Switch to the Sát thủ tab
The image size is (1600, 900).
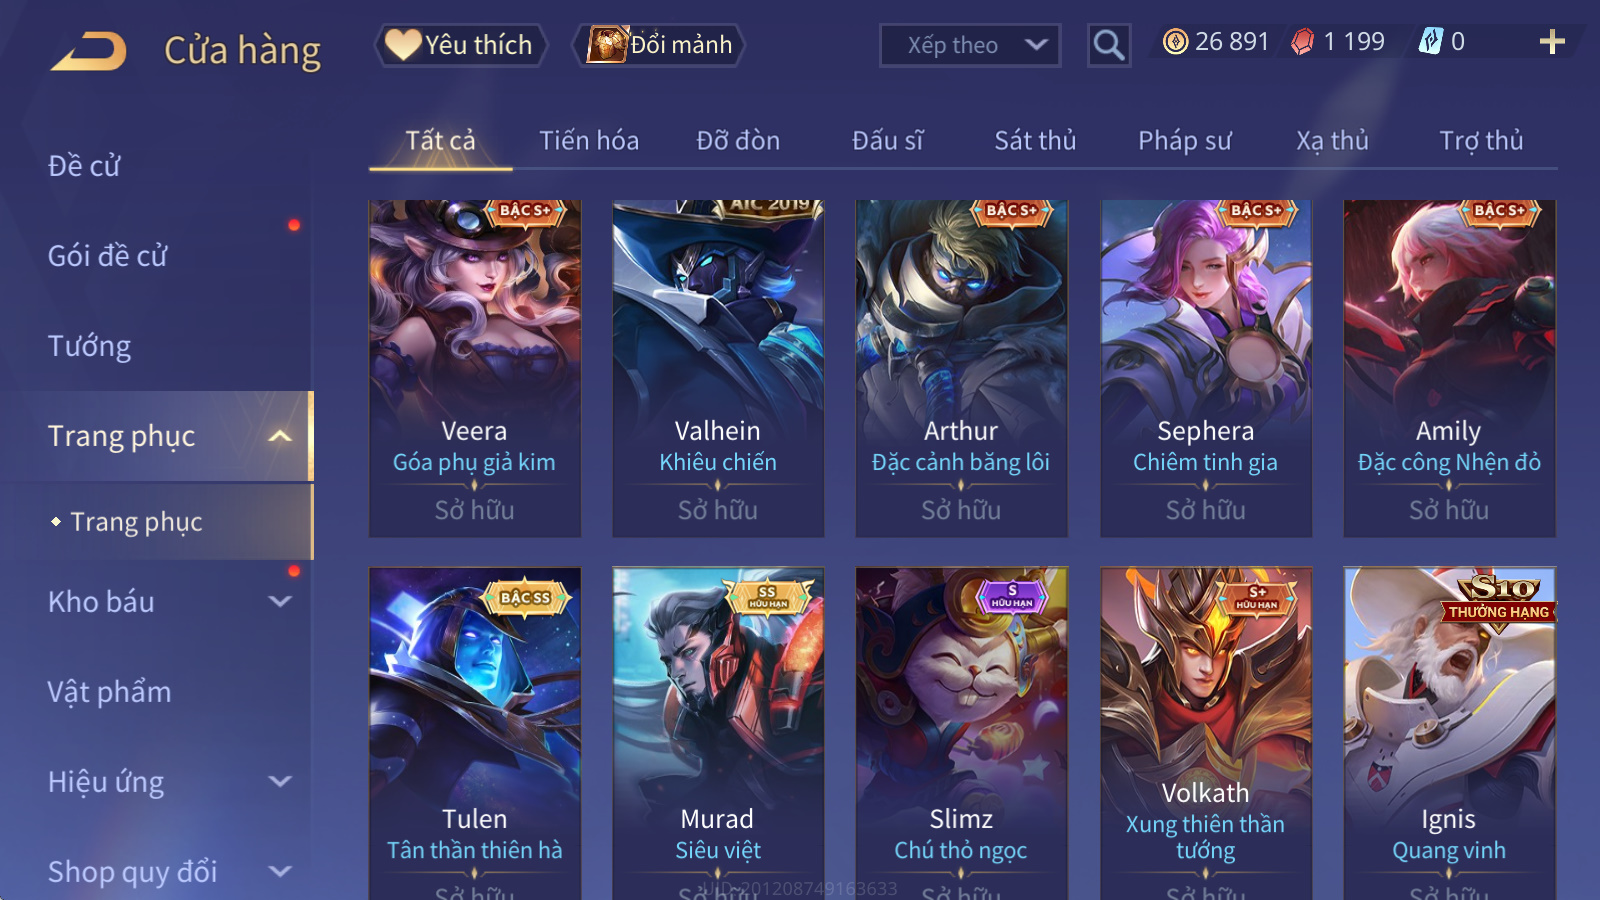coord(1035,141)
